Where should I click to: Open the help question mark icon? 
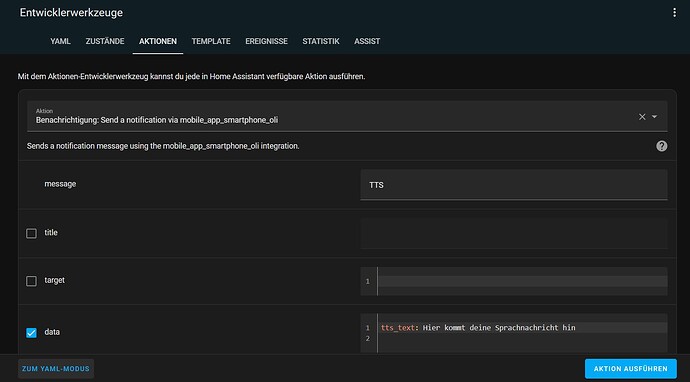click(661, 146)
